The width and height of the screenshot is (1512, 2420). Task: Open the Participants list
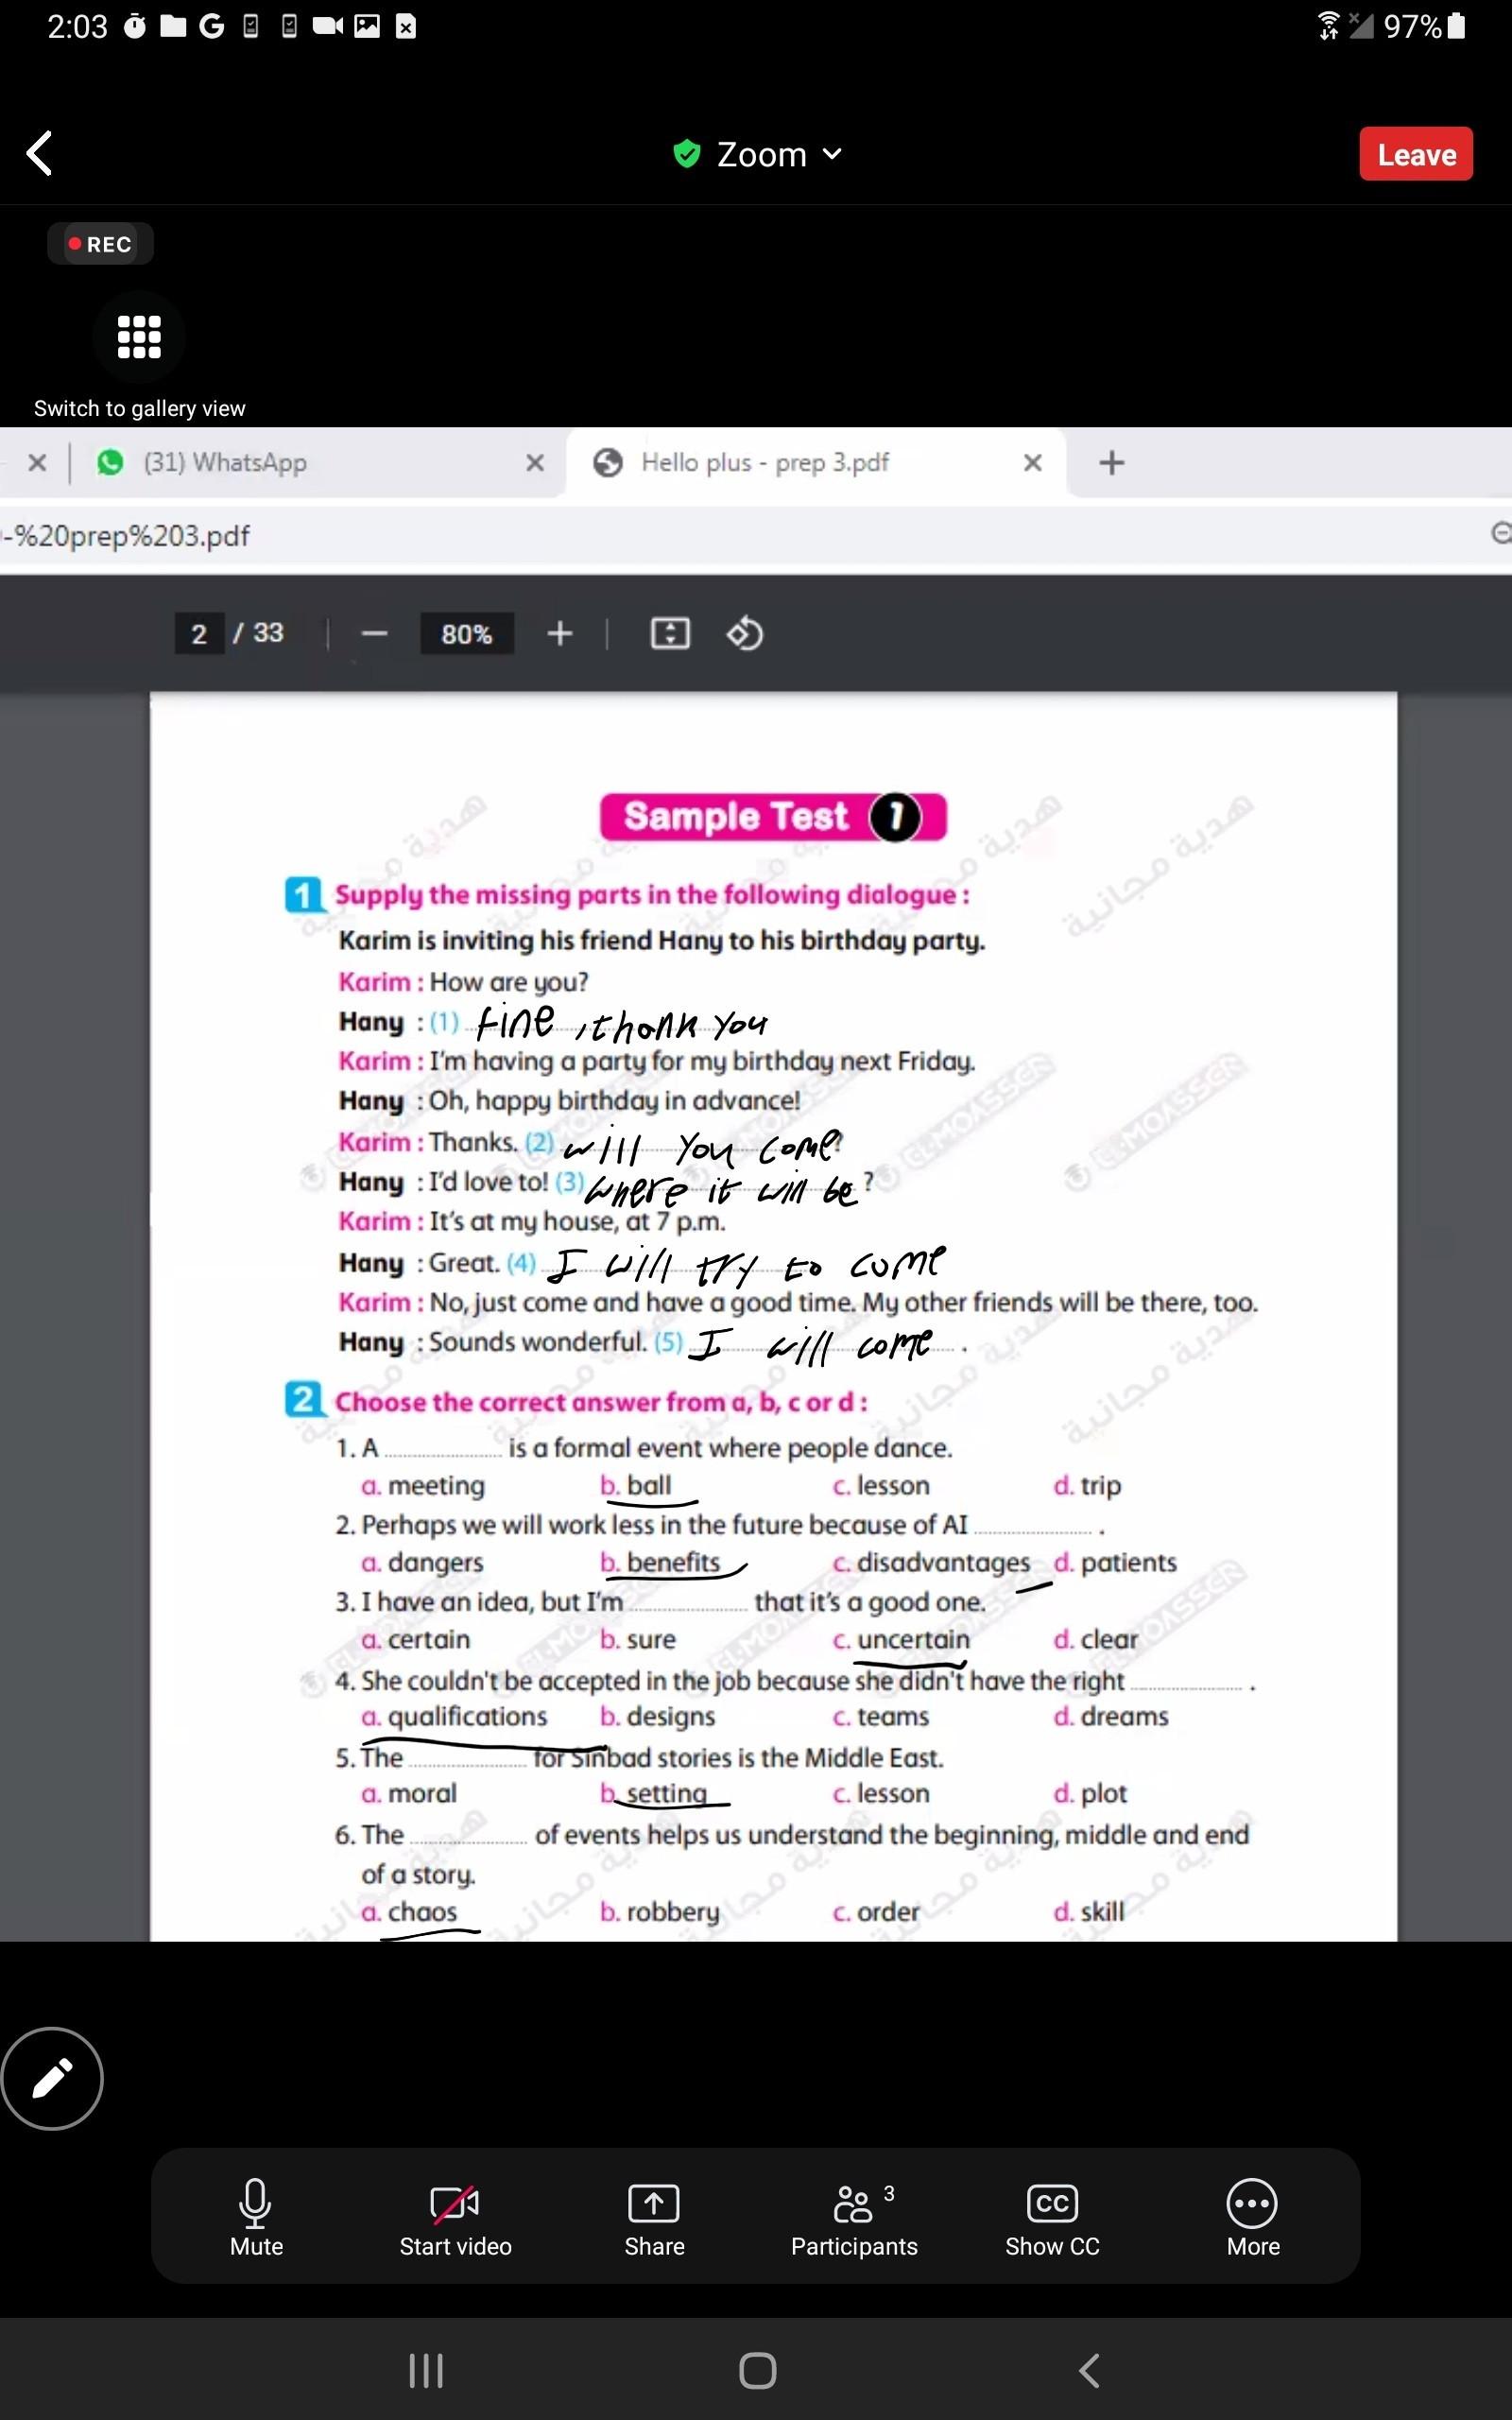(x=854, y=2217)
